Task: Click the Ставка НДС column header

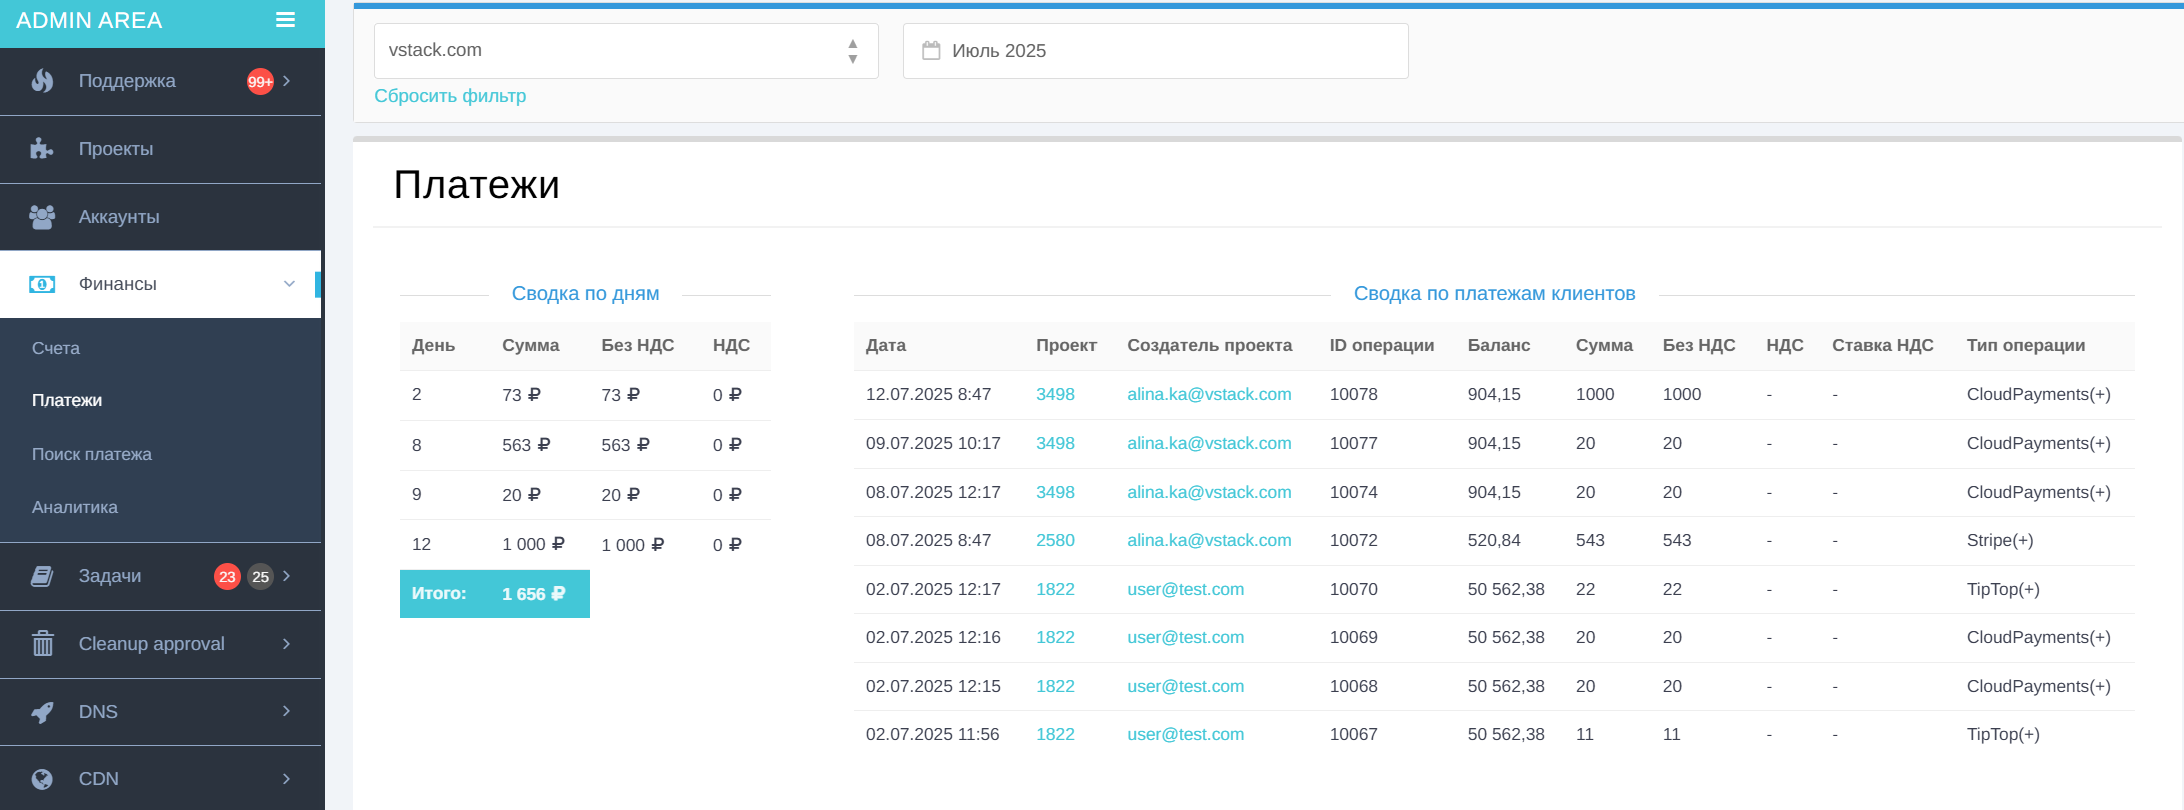Action: coord(1883,345)
